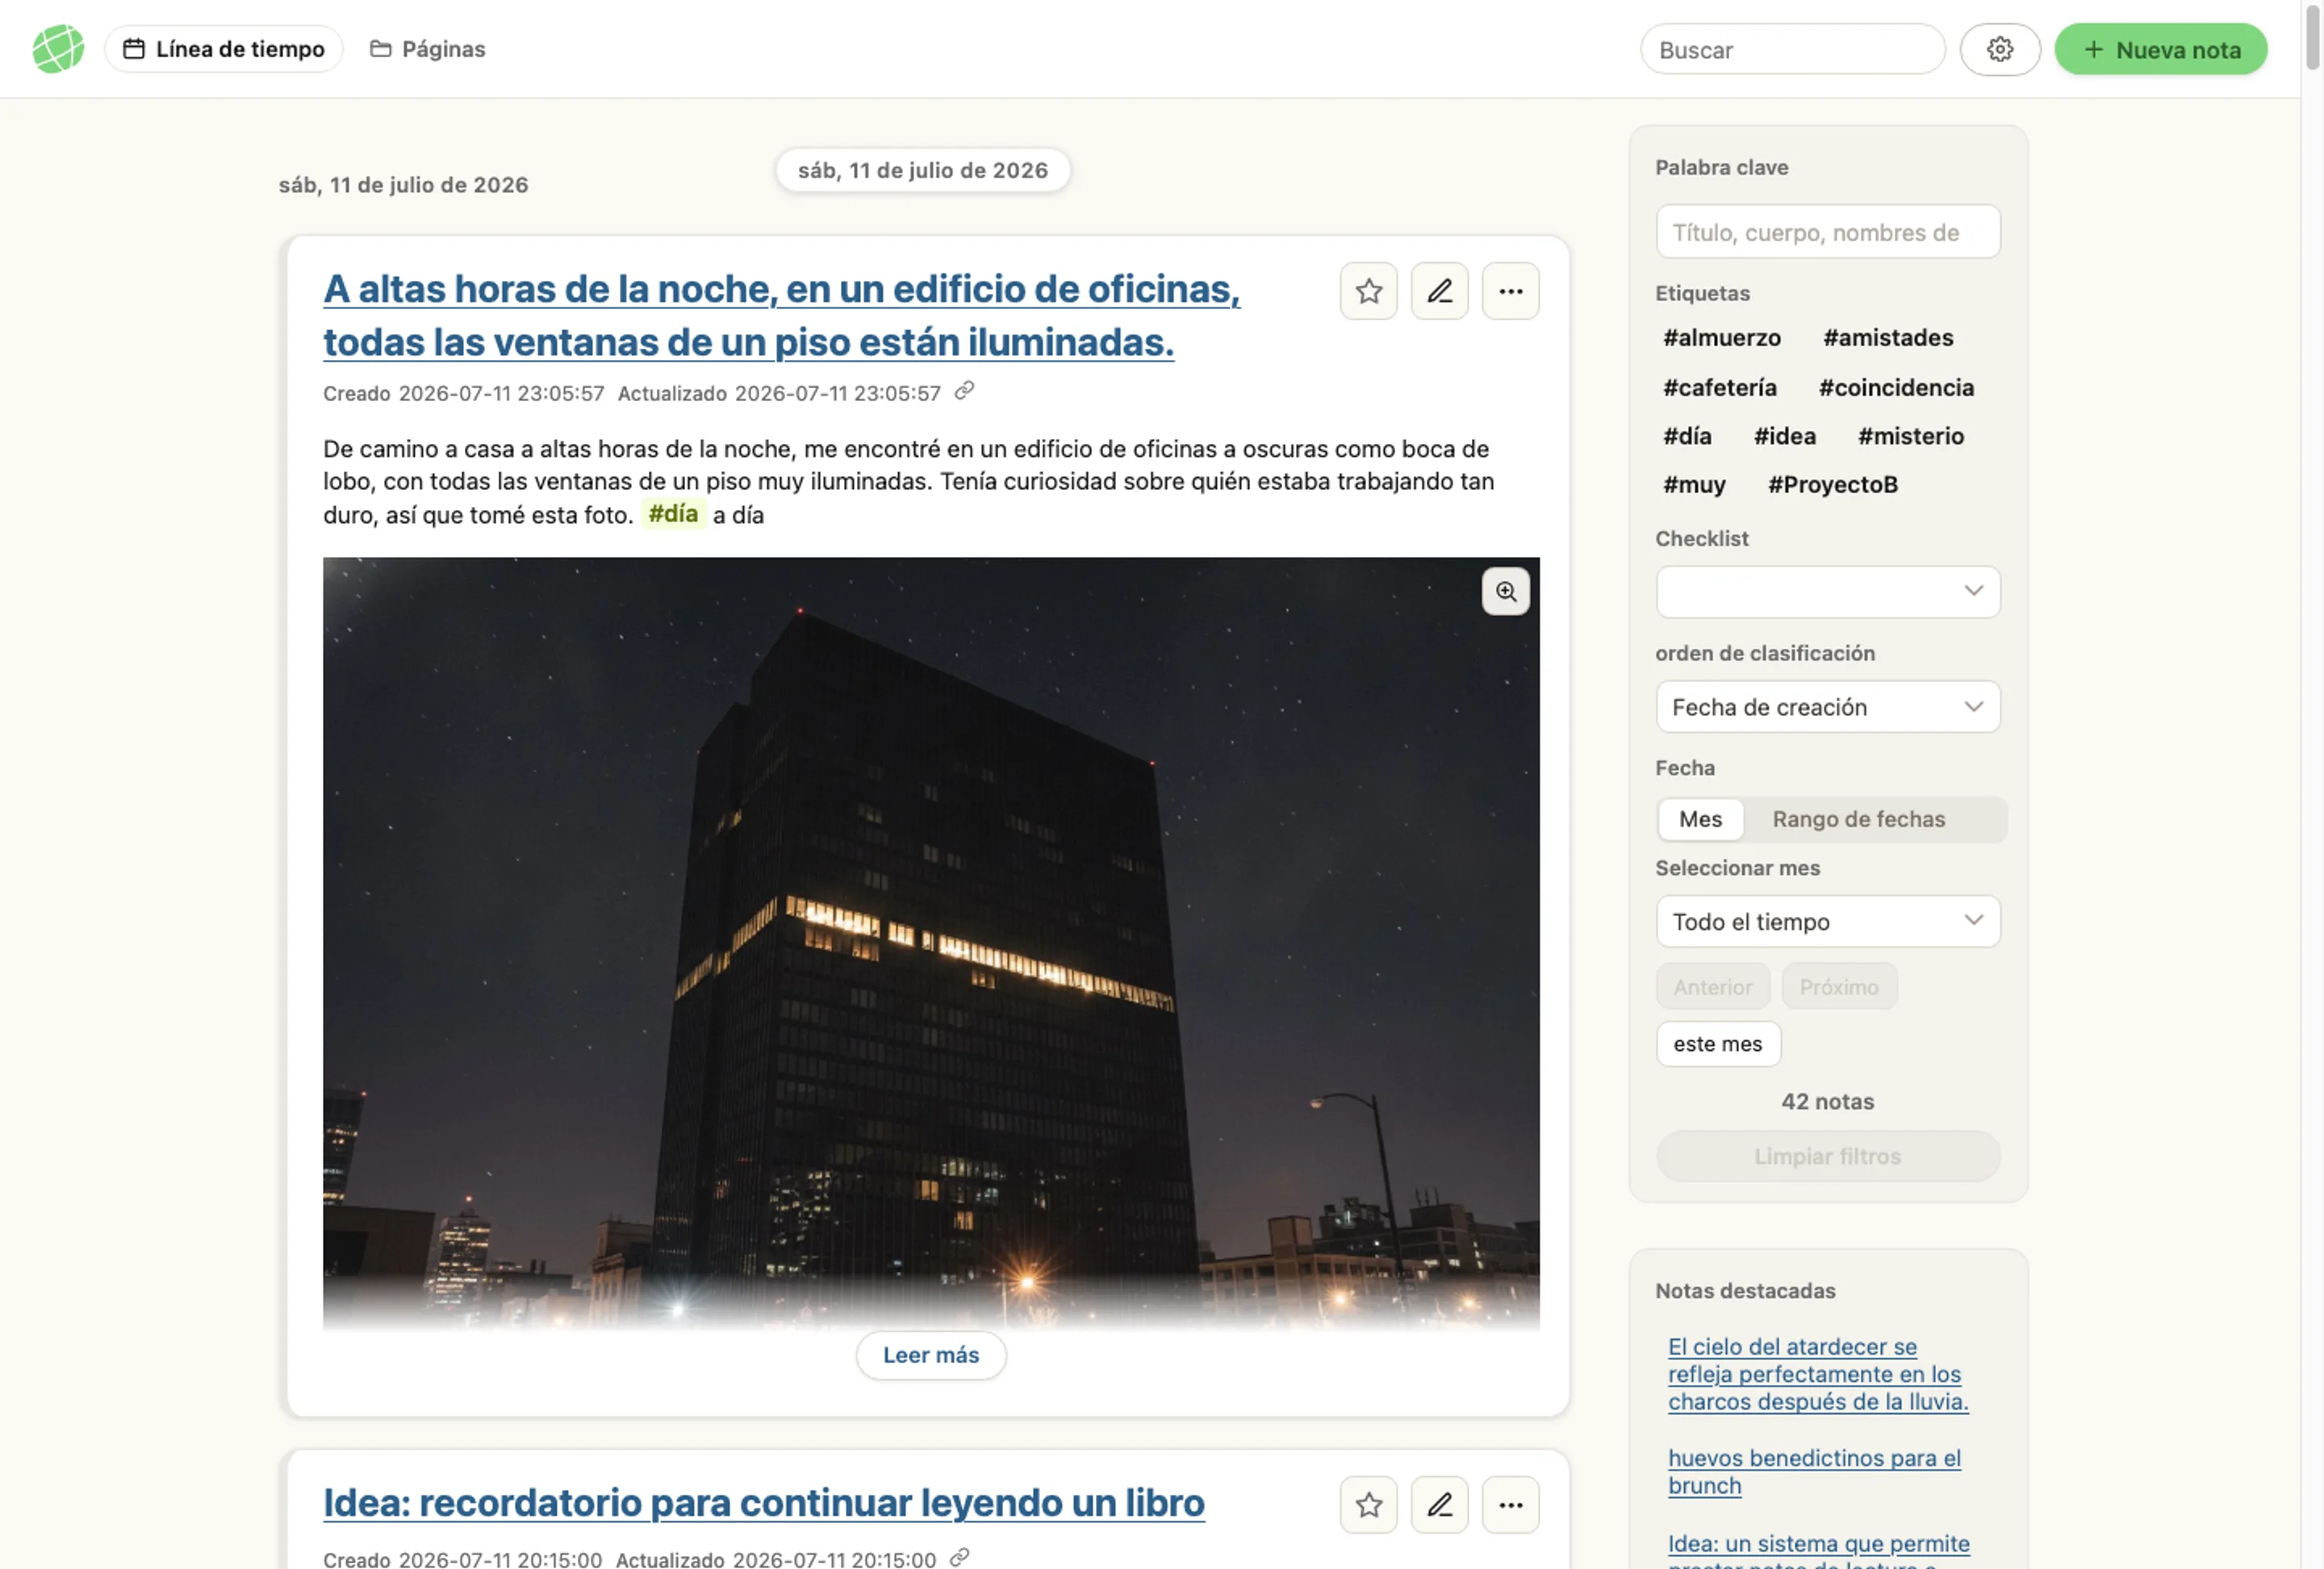2324x1569 pixels.
Task: Open the settings gear button
Action: [x=1999, y=49]
